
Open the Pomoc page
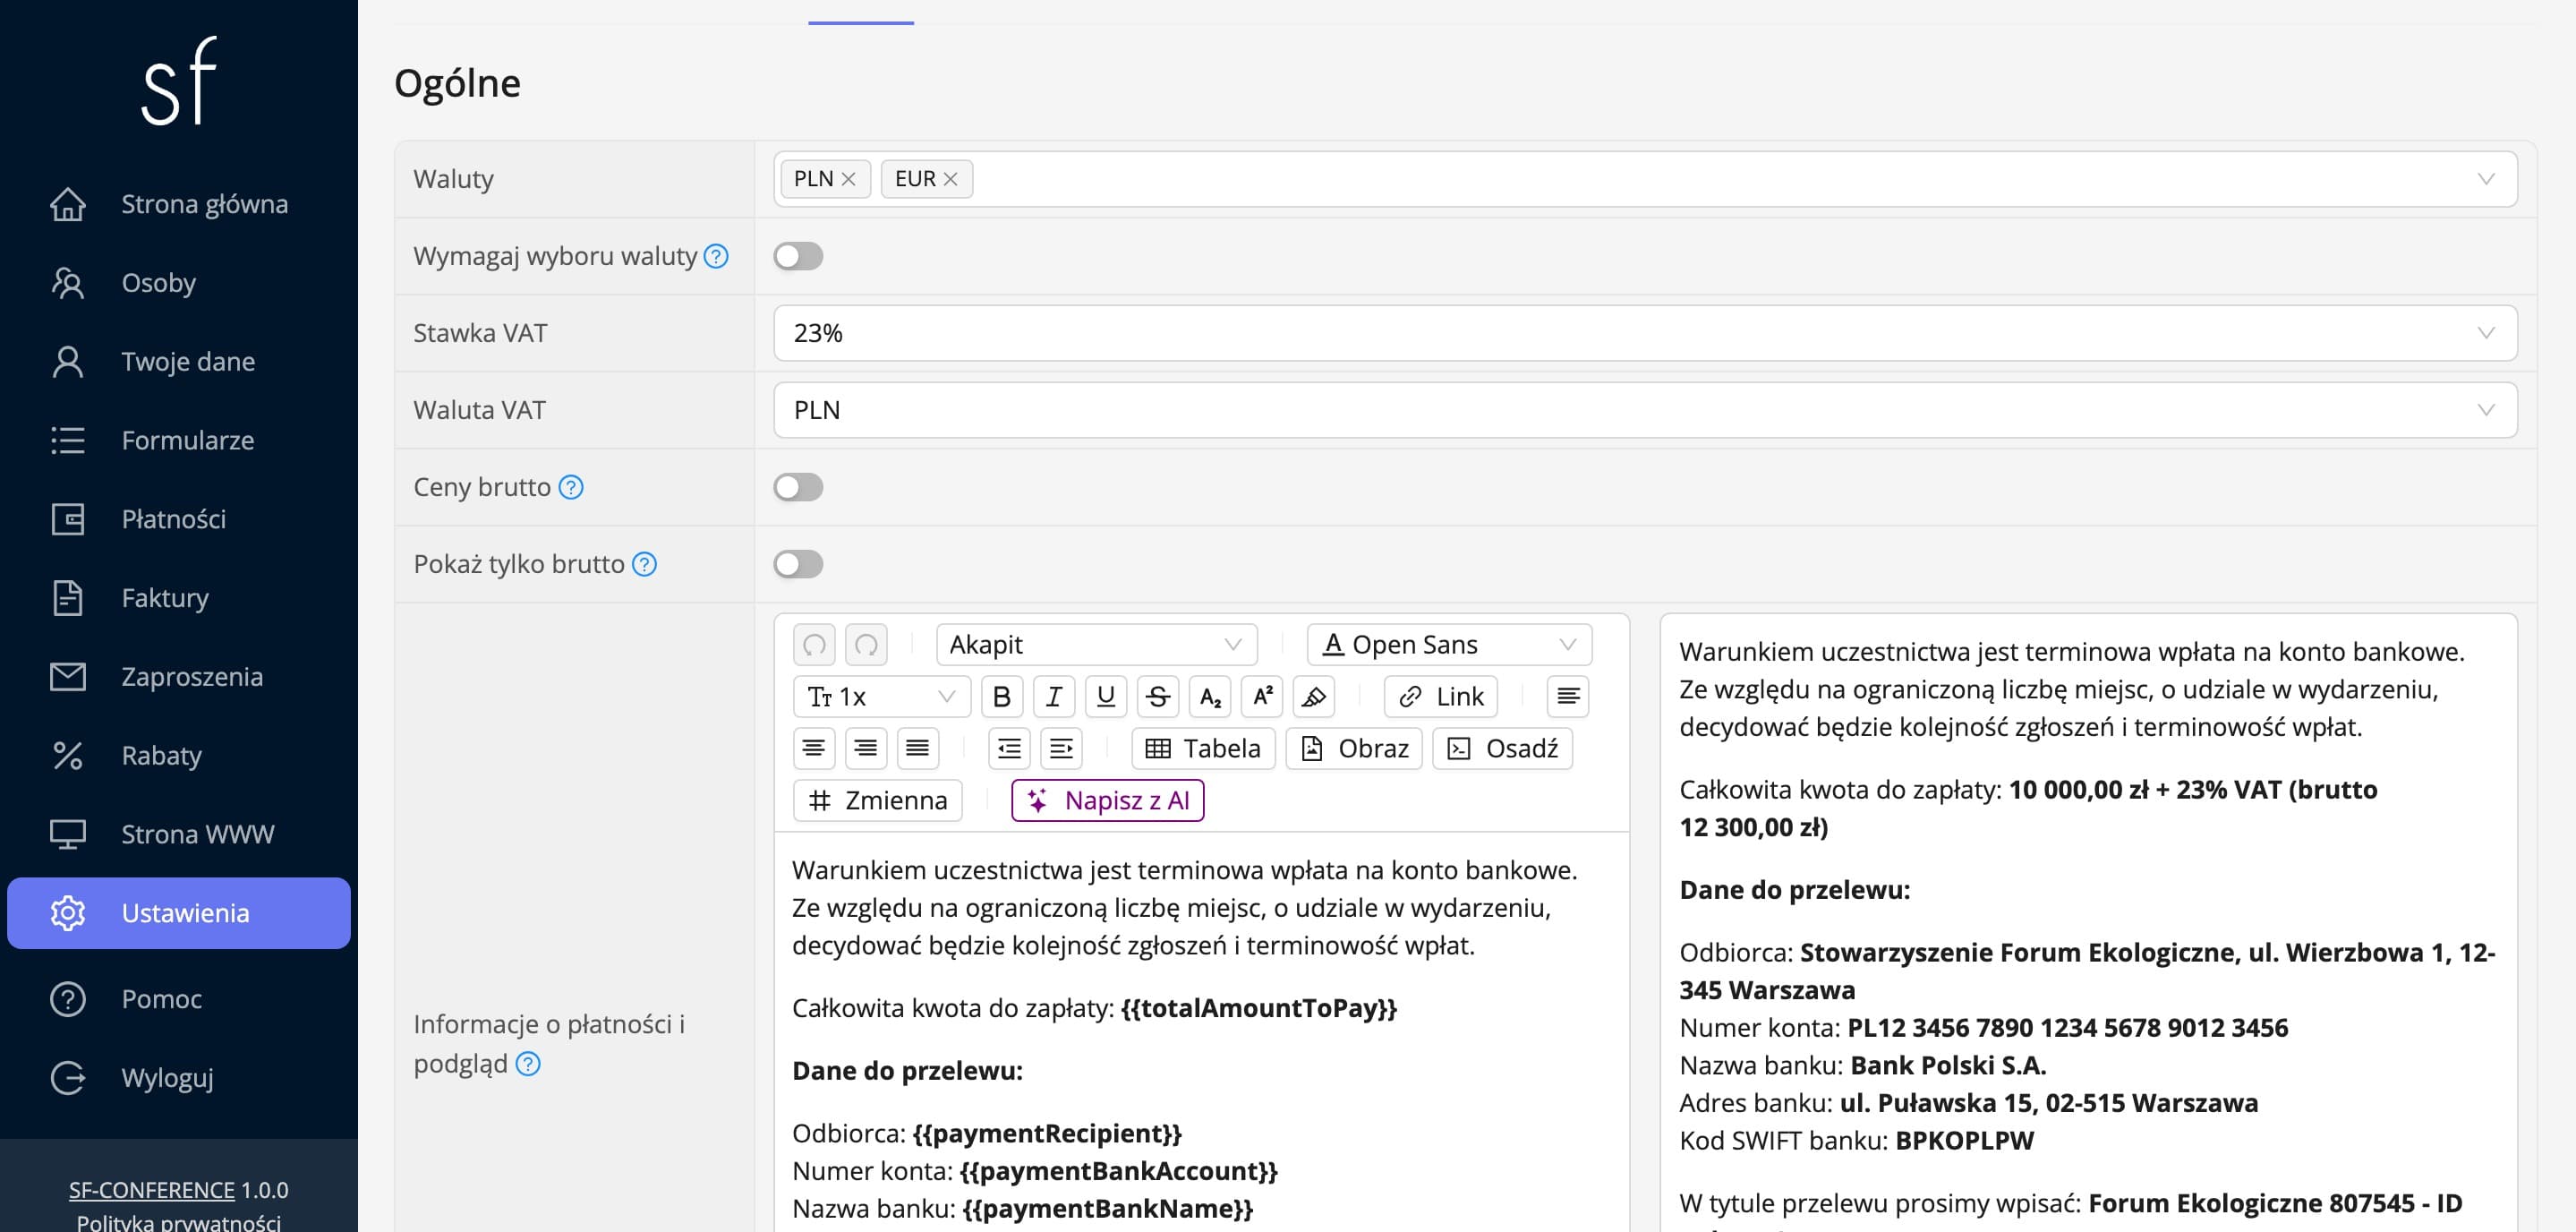coord(179,999)
